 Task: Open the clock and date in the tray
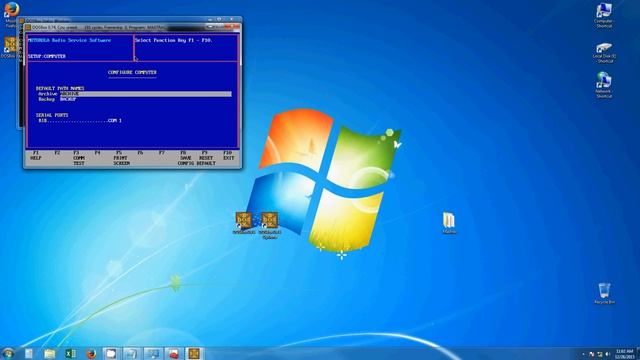624,353
